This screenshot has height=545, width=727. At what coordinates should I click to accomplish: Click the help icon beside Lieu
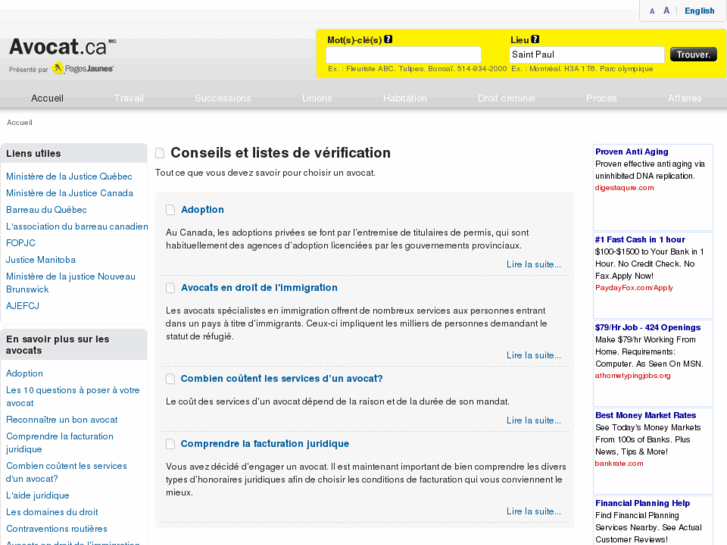(x=535, y=40)
